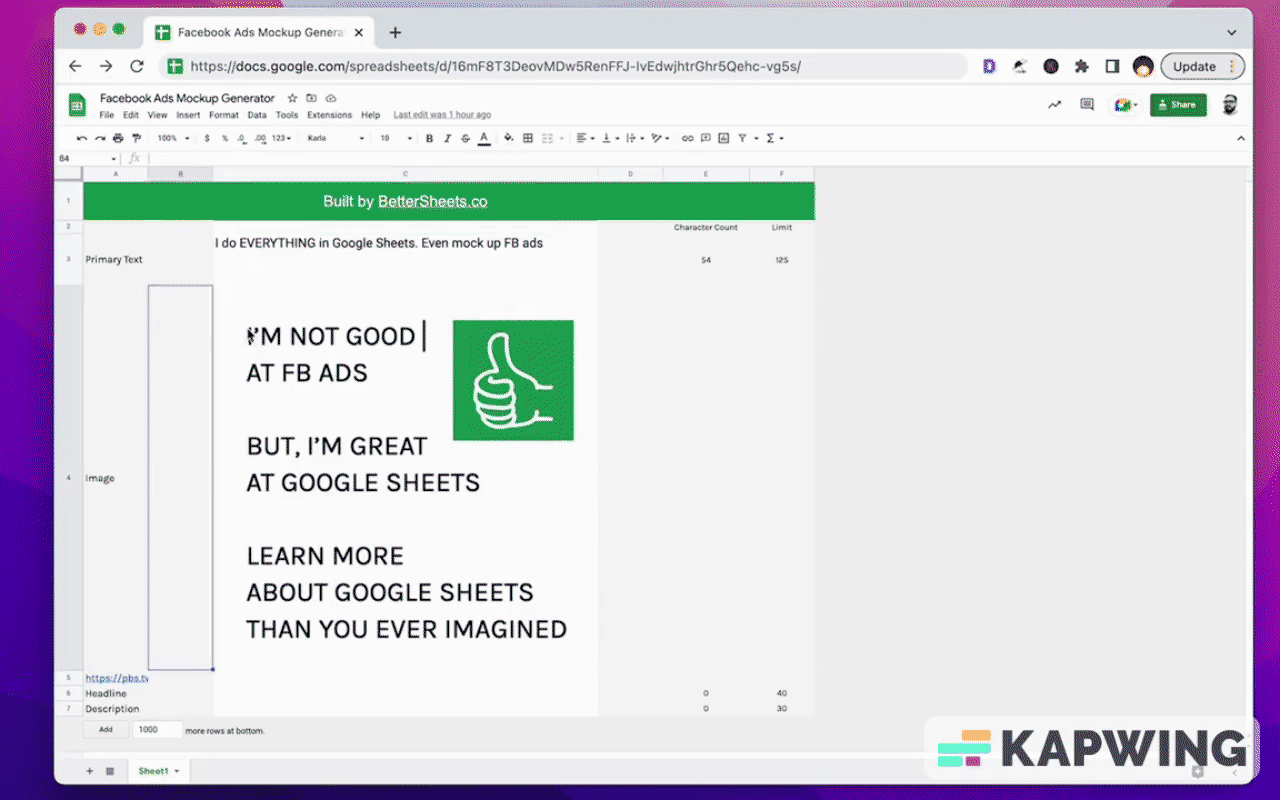
Task: Toggle strikethrough formatting
Action: (x=465, y=138)
